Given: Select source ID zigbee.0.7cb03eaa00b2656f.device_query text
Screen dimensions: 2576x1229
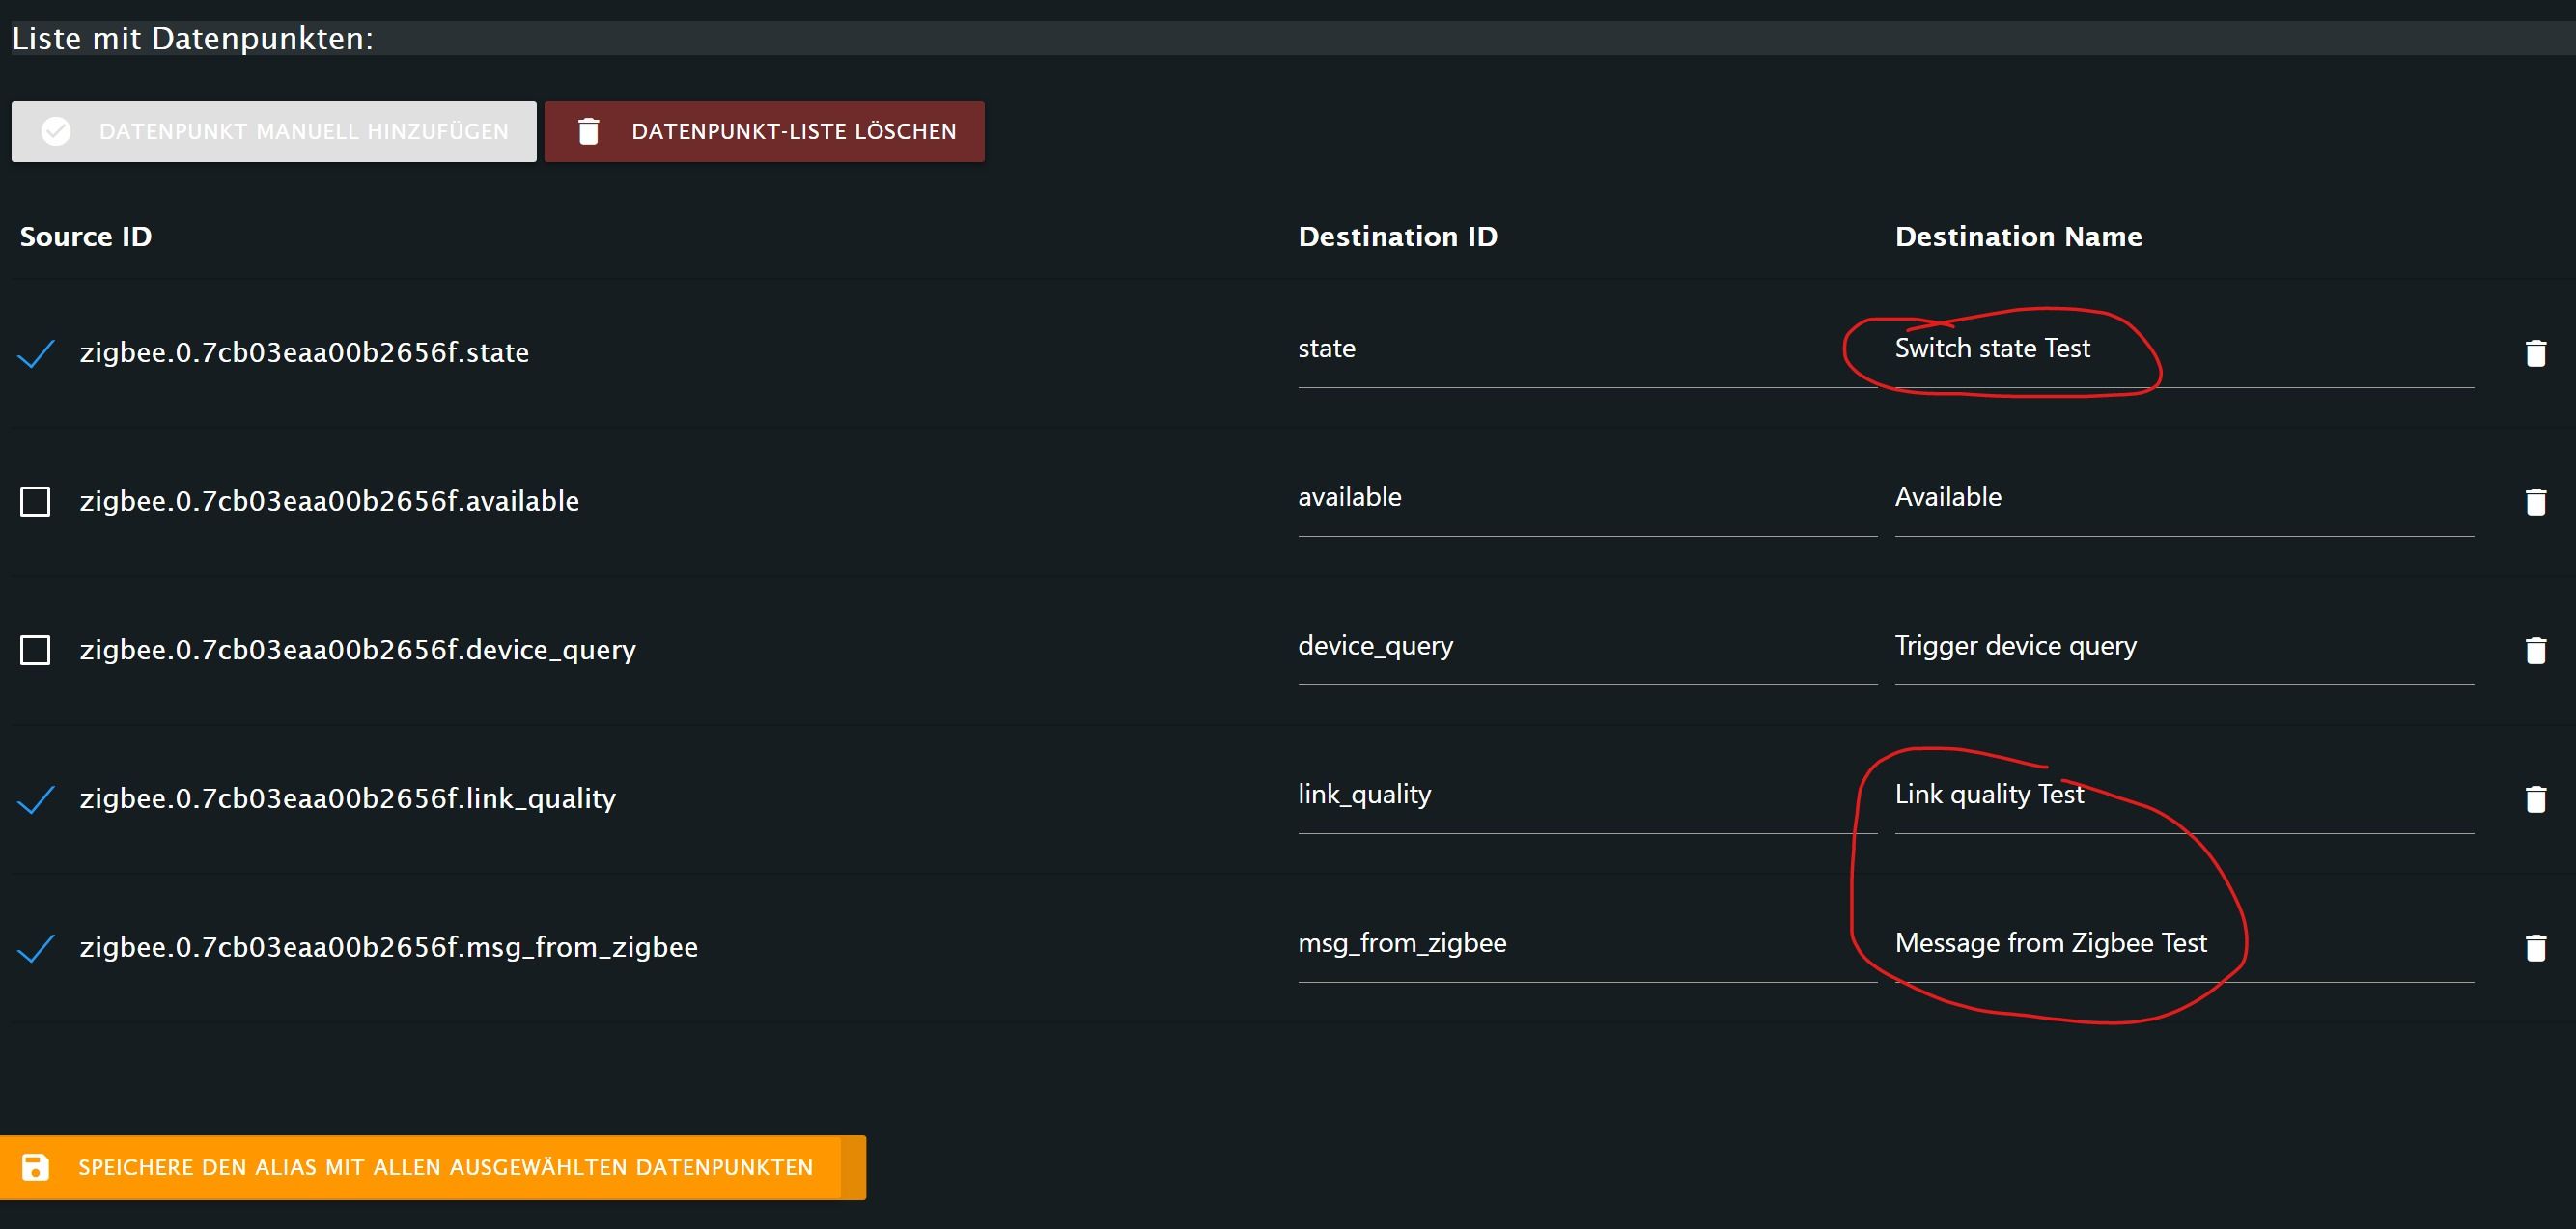Looking at the screenshot, I should 358,650.
